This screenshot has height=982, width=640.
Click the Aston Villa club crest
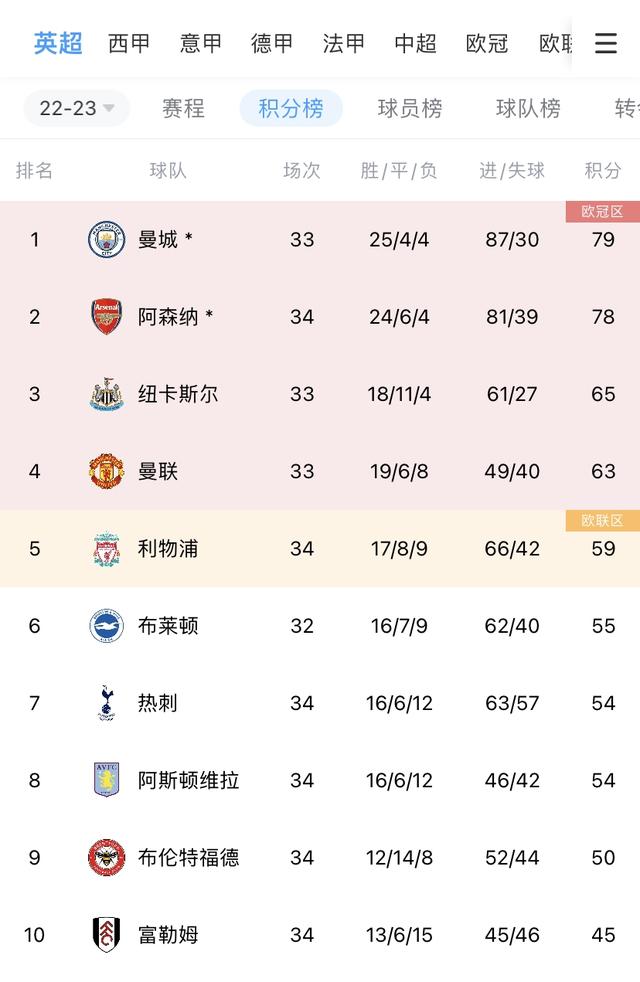pos(106,780)
